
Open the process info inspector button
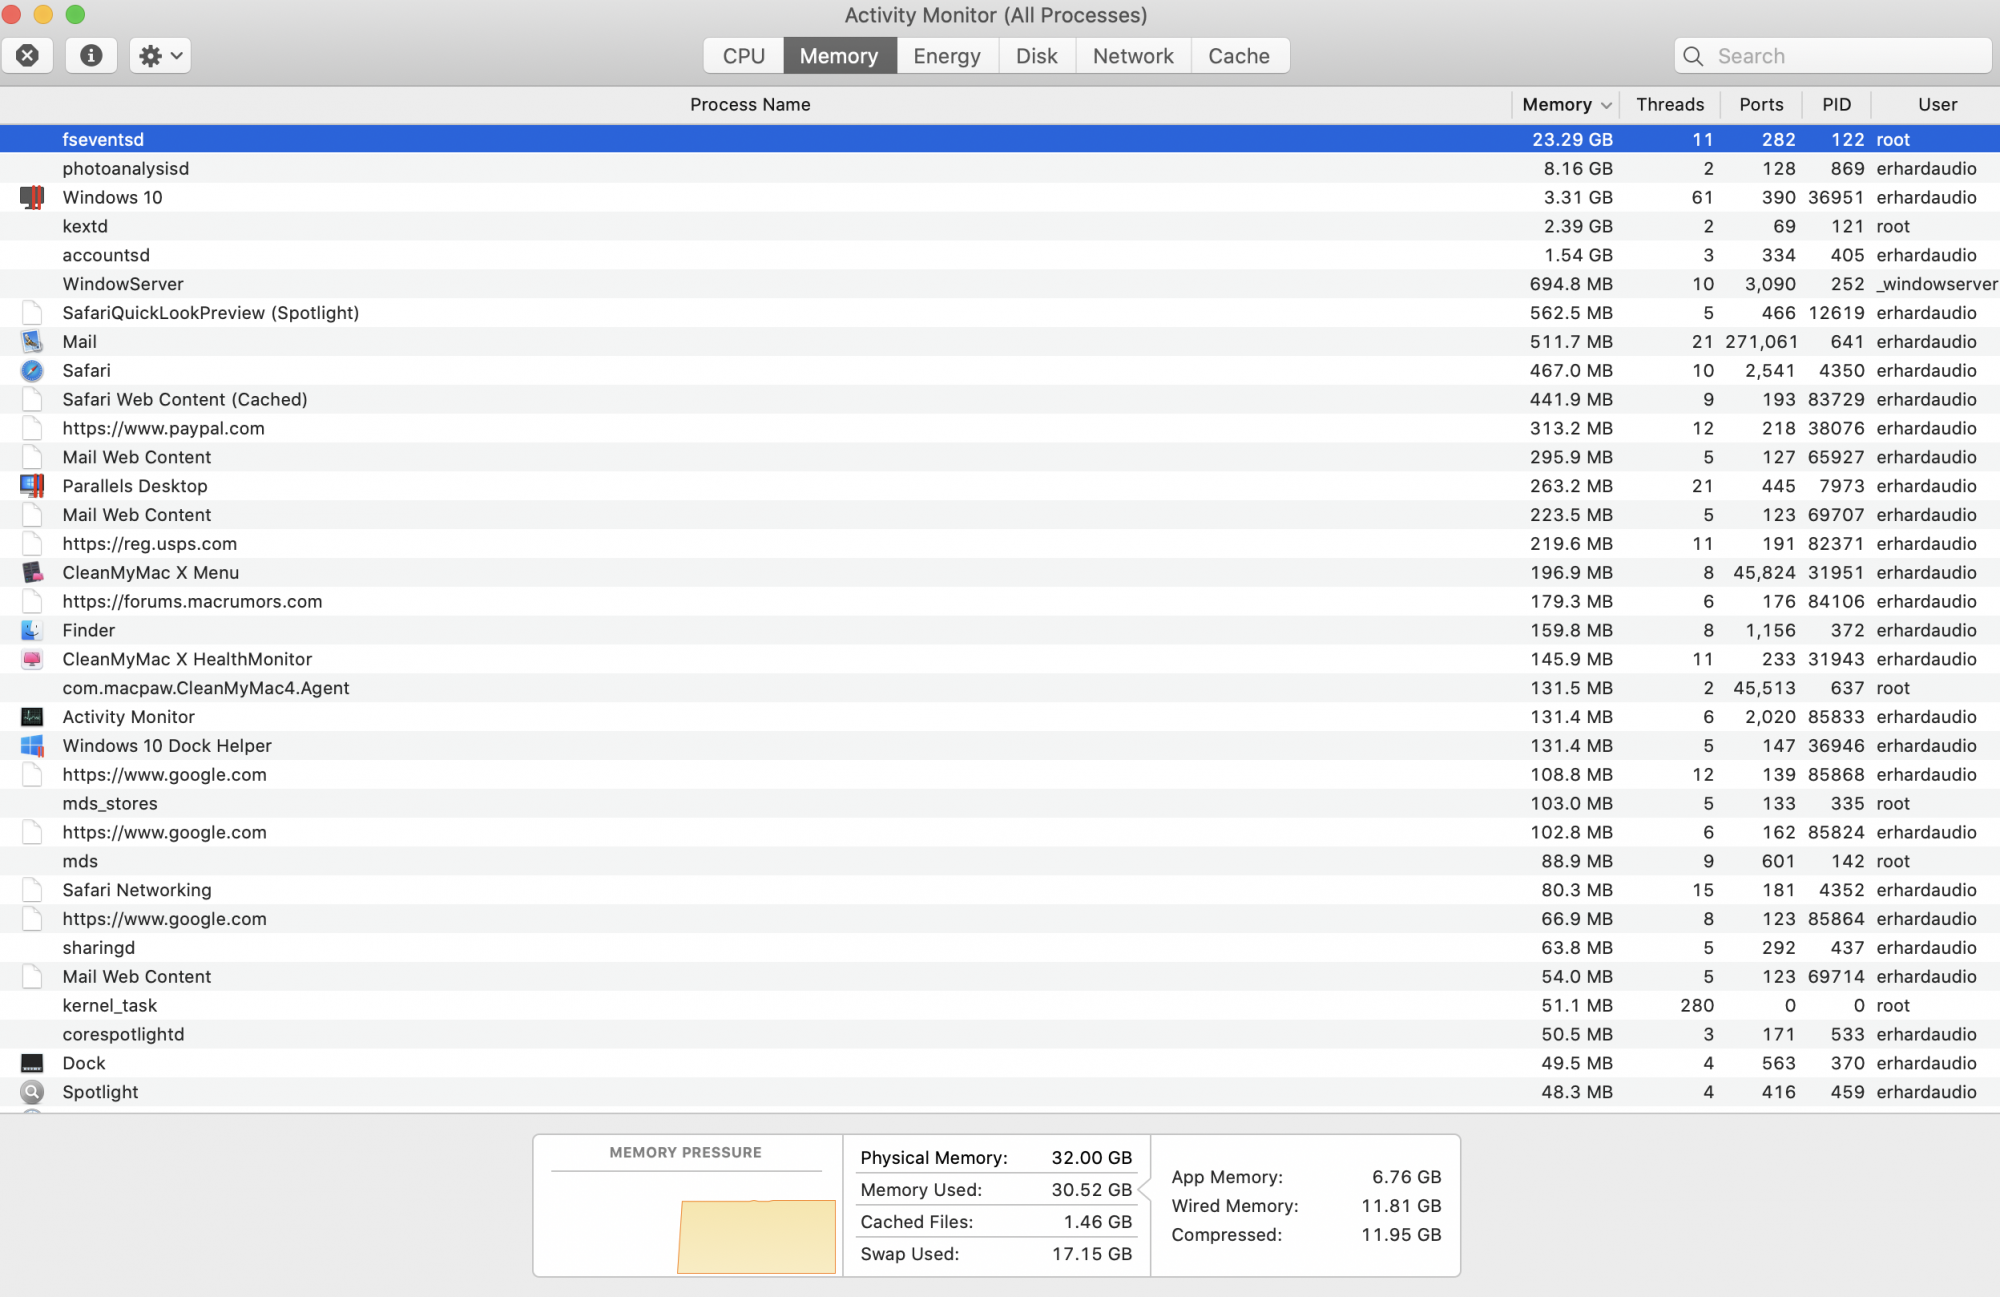point(91,56)
